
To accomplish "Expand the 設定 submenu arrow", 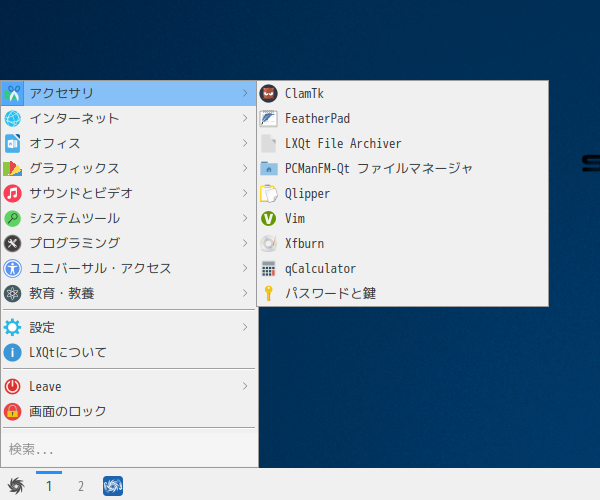I will click(x=245, y=327).
